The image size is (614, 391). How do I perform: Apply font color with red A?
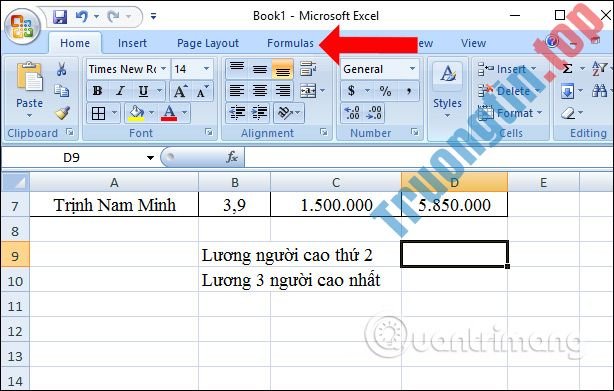169,114
